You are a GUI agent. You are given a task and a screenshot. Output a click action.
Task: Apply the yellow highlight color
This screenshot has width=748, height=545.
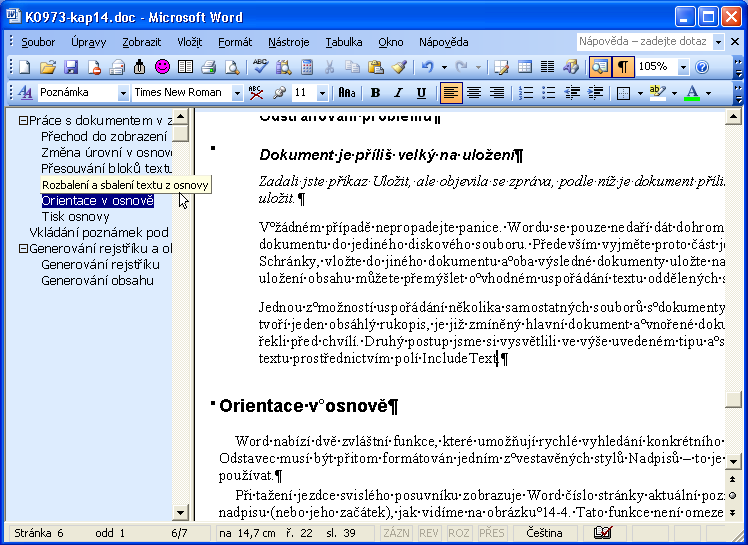[x=658, y=93]
